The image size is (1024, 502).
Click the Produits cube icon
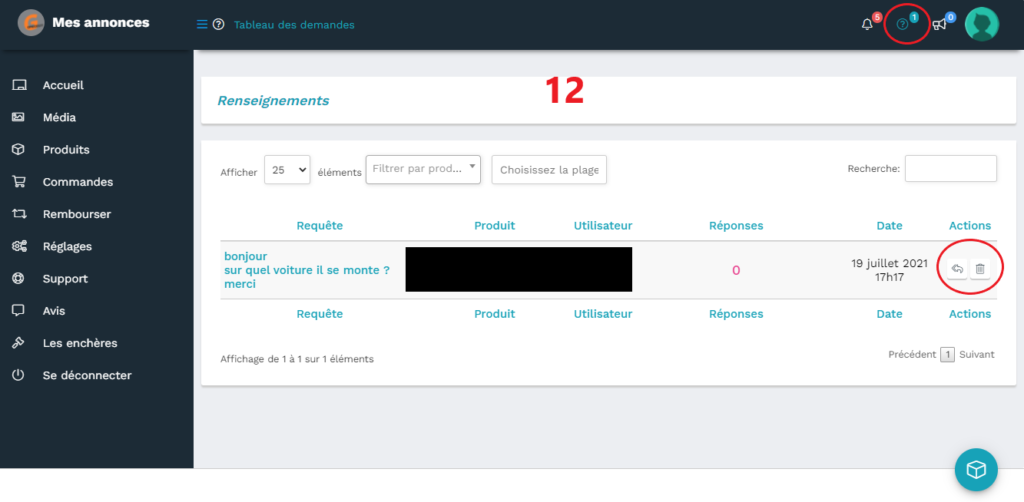[x=19, y=149]
